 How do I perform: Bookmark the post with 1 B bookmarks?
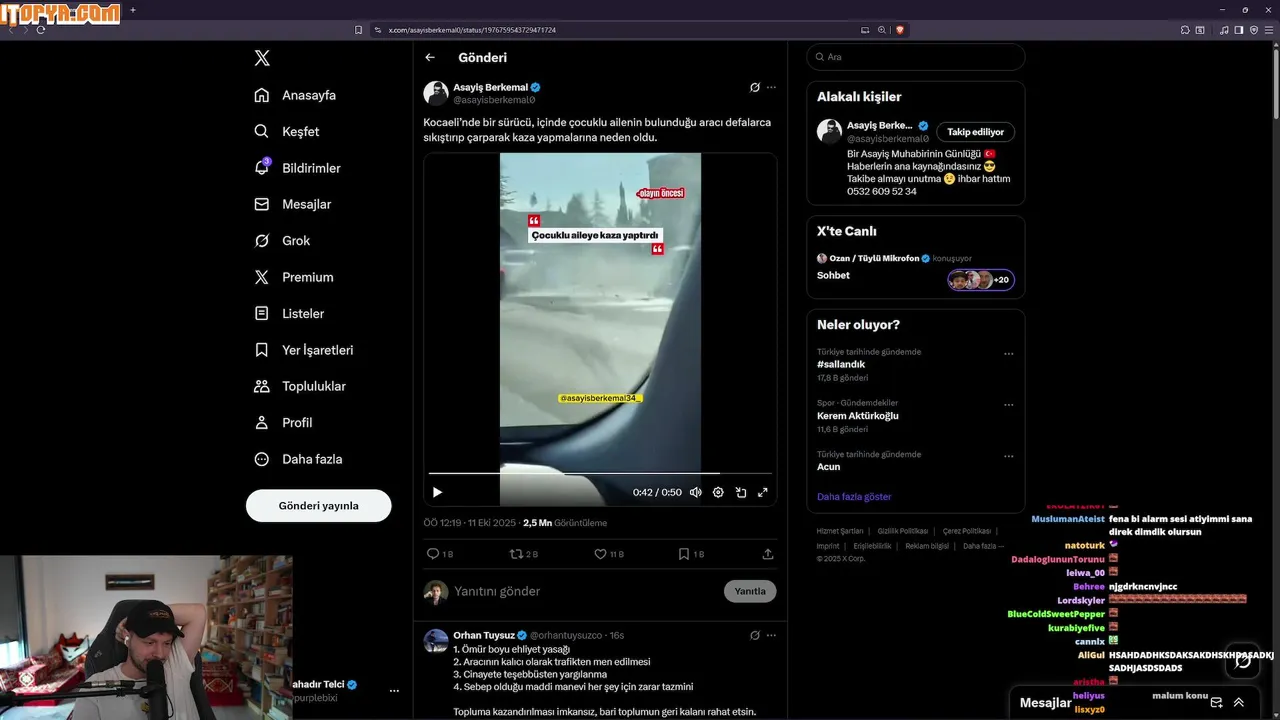click(x=691, y=554)
